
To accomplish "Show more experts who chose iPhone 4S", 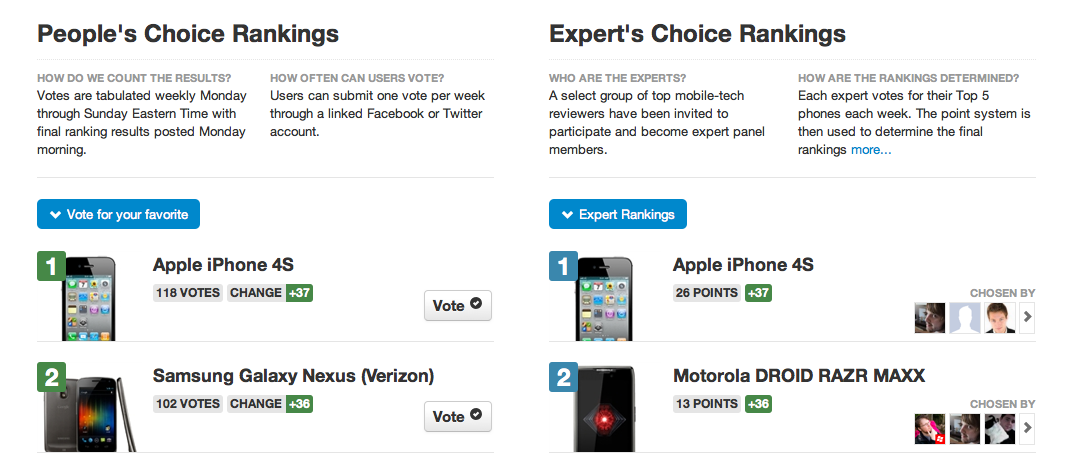I will pos(1027,318).
